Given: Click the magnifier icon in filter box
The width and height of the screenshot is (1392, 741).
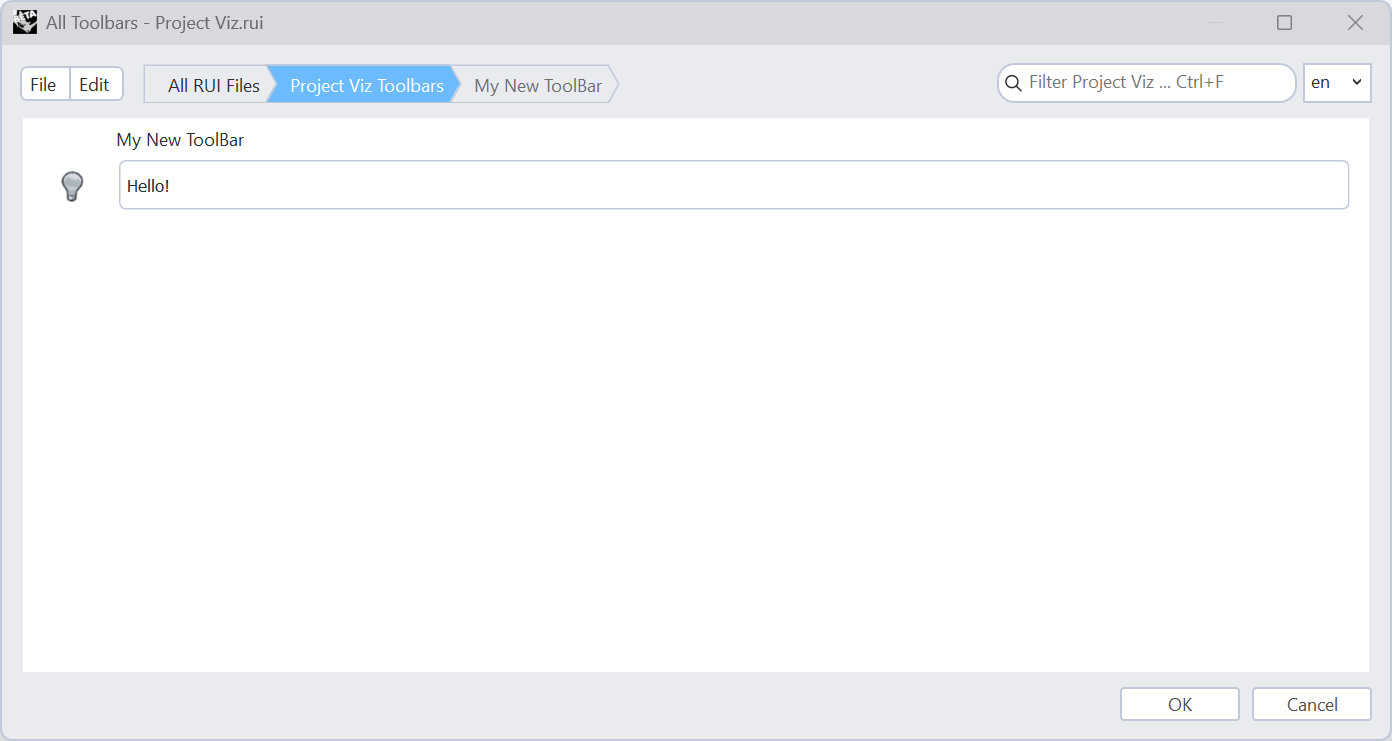Looking at the screenshot, I should click(1013, 83).
